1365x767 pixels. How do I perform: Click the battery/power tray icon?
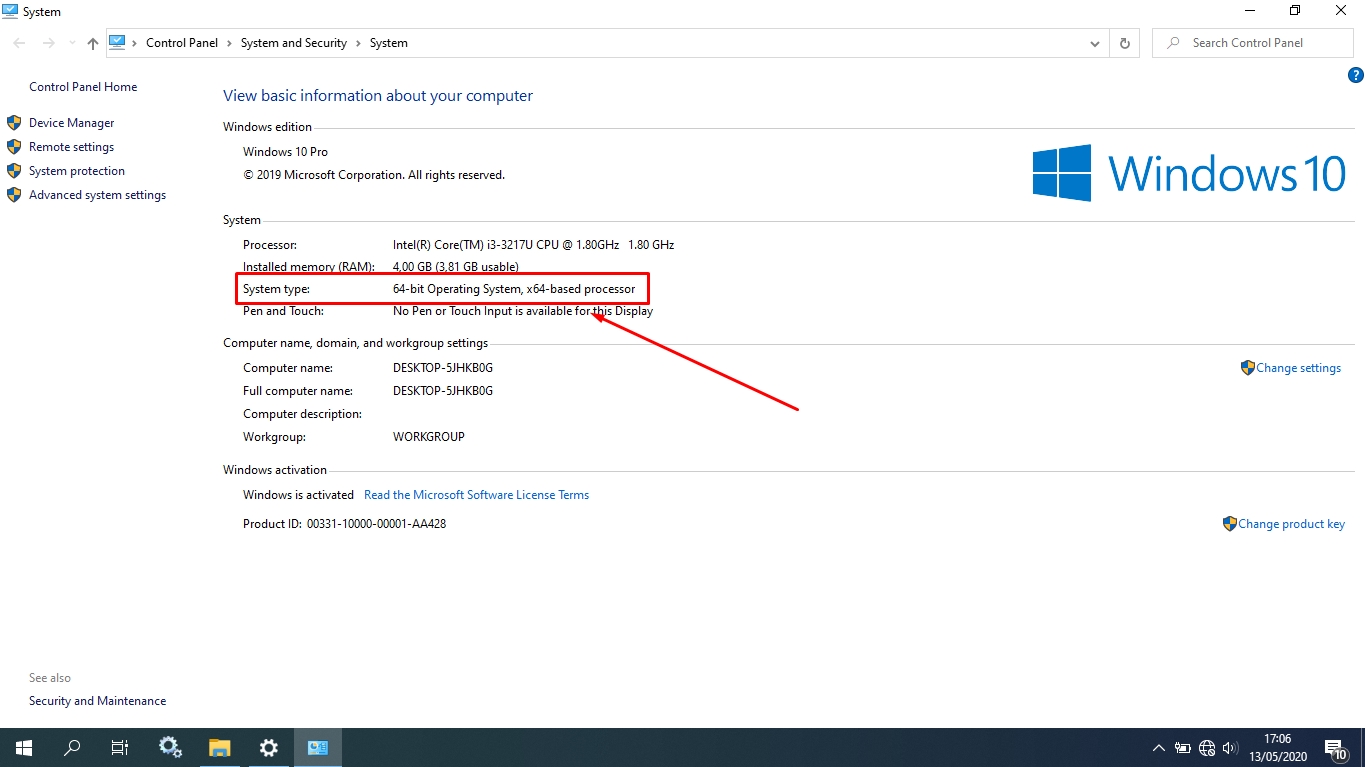[1183, 748]
